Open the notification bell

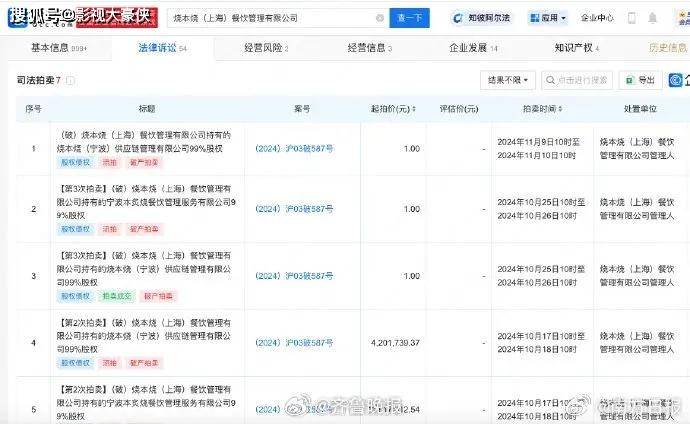(653, 18)
